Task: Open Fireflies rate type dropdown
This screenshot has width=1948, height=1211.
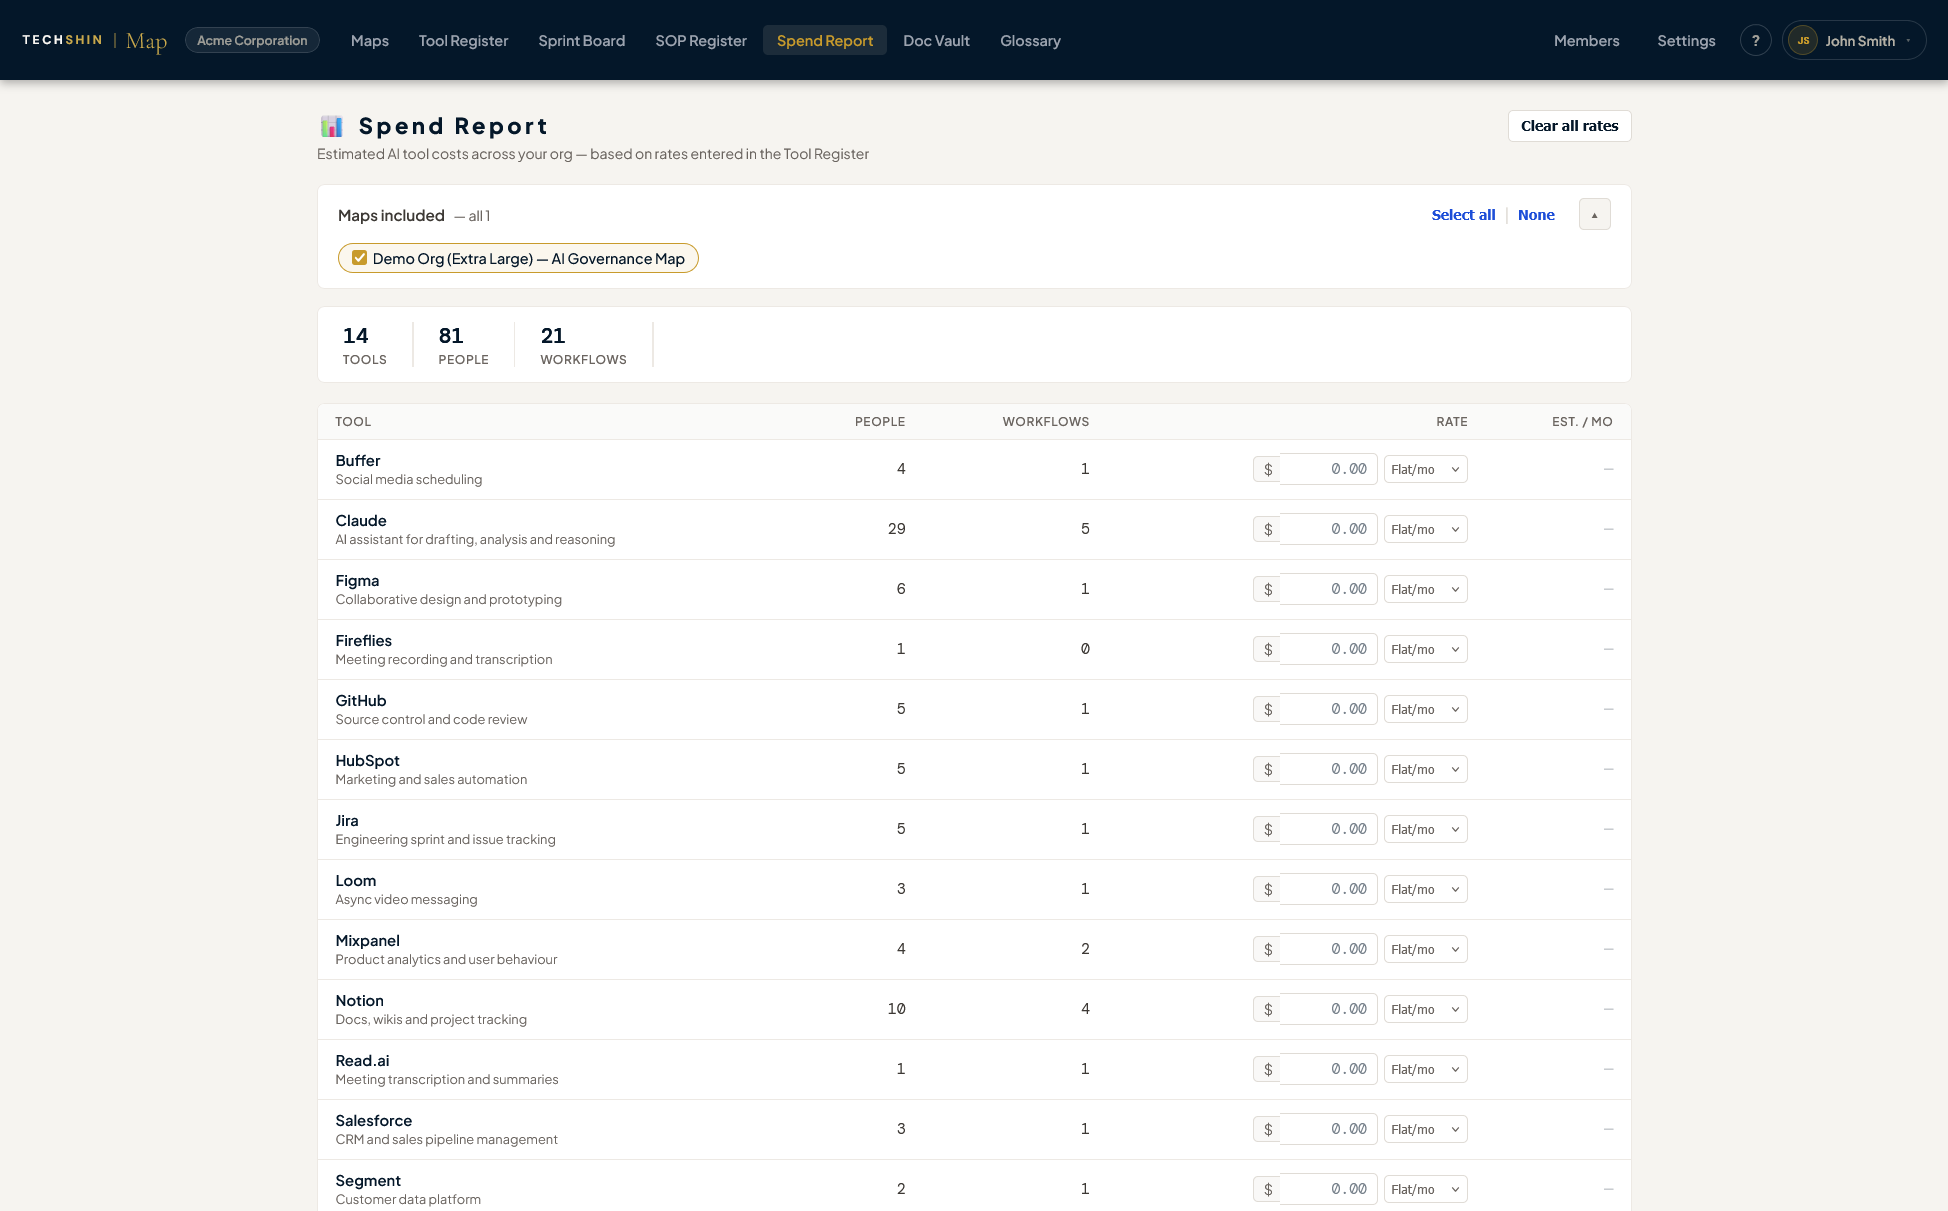Action: (1425, 649)
